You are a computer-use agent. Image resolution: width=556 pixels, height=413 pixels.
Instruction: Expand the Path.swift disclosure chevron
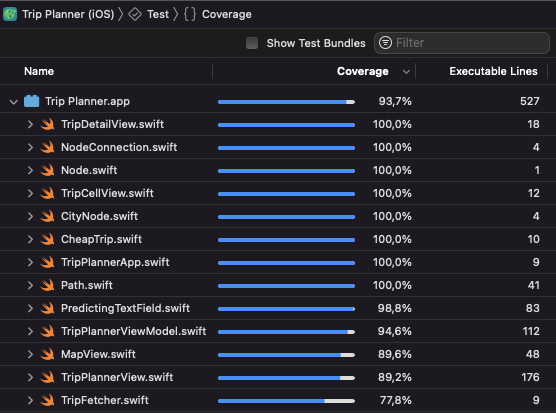click(x=30, y=285)
